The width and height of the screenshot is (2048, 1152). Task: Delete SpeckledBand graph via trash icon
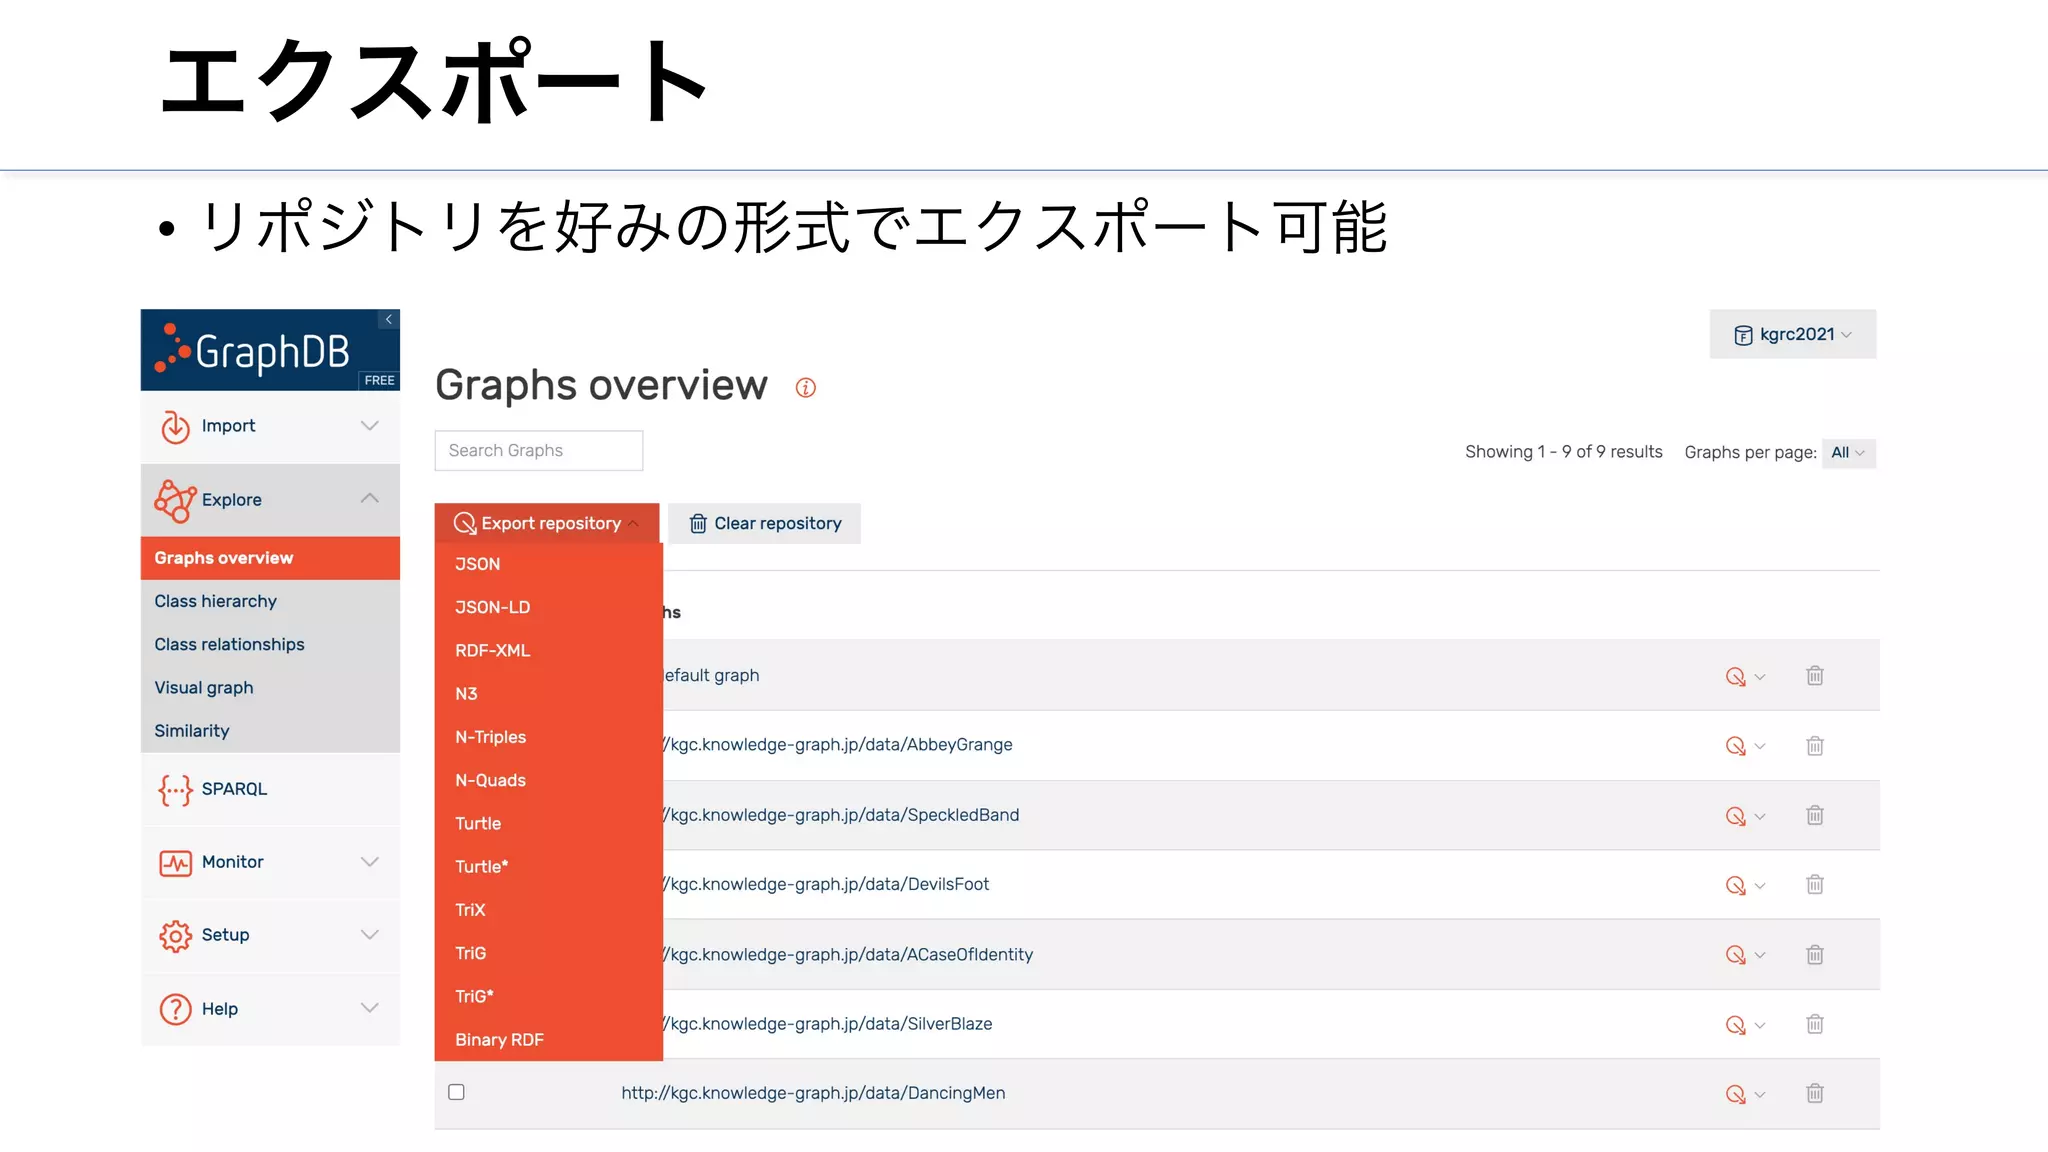point(1815,815)
